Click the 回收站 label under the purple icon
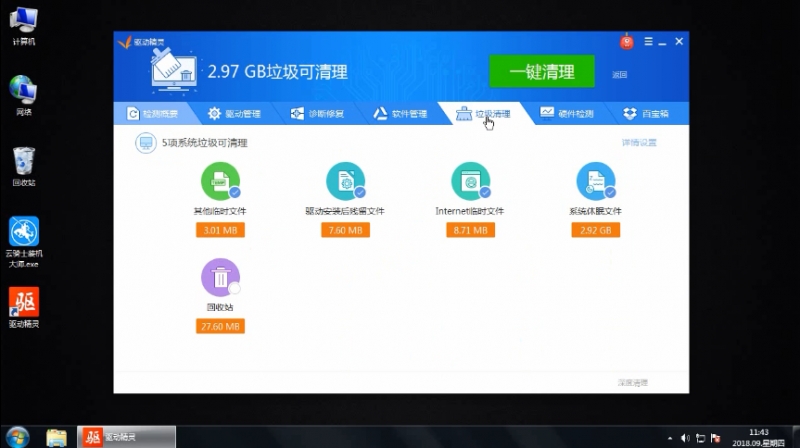Image resolution: width=800 pixels, height=448 pixels. point(220,307)
